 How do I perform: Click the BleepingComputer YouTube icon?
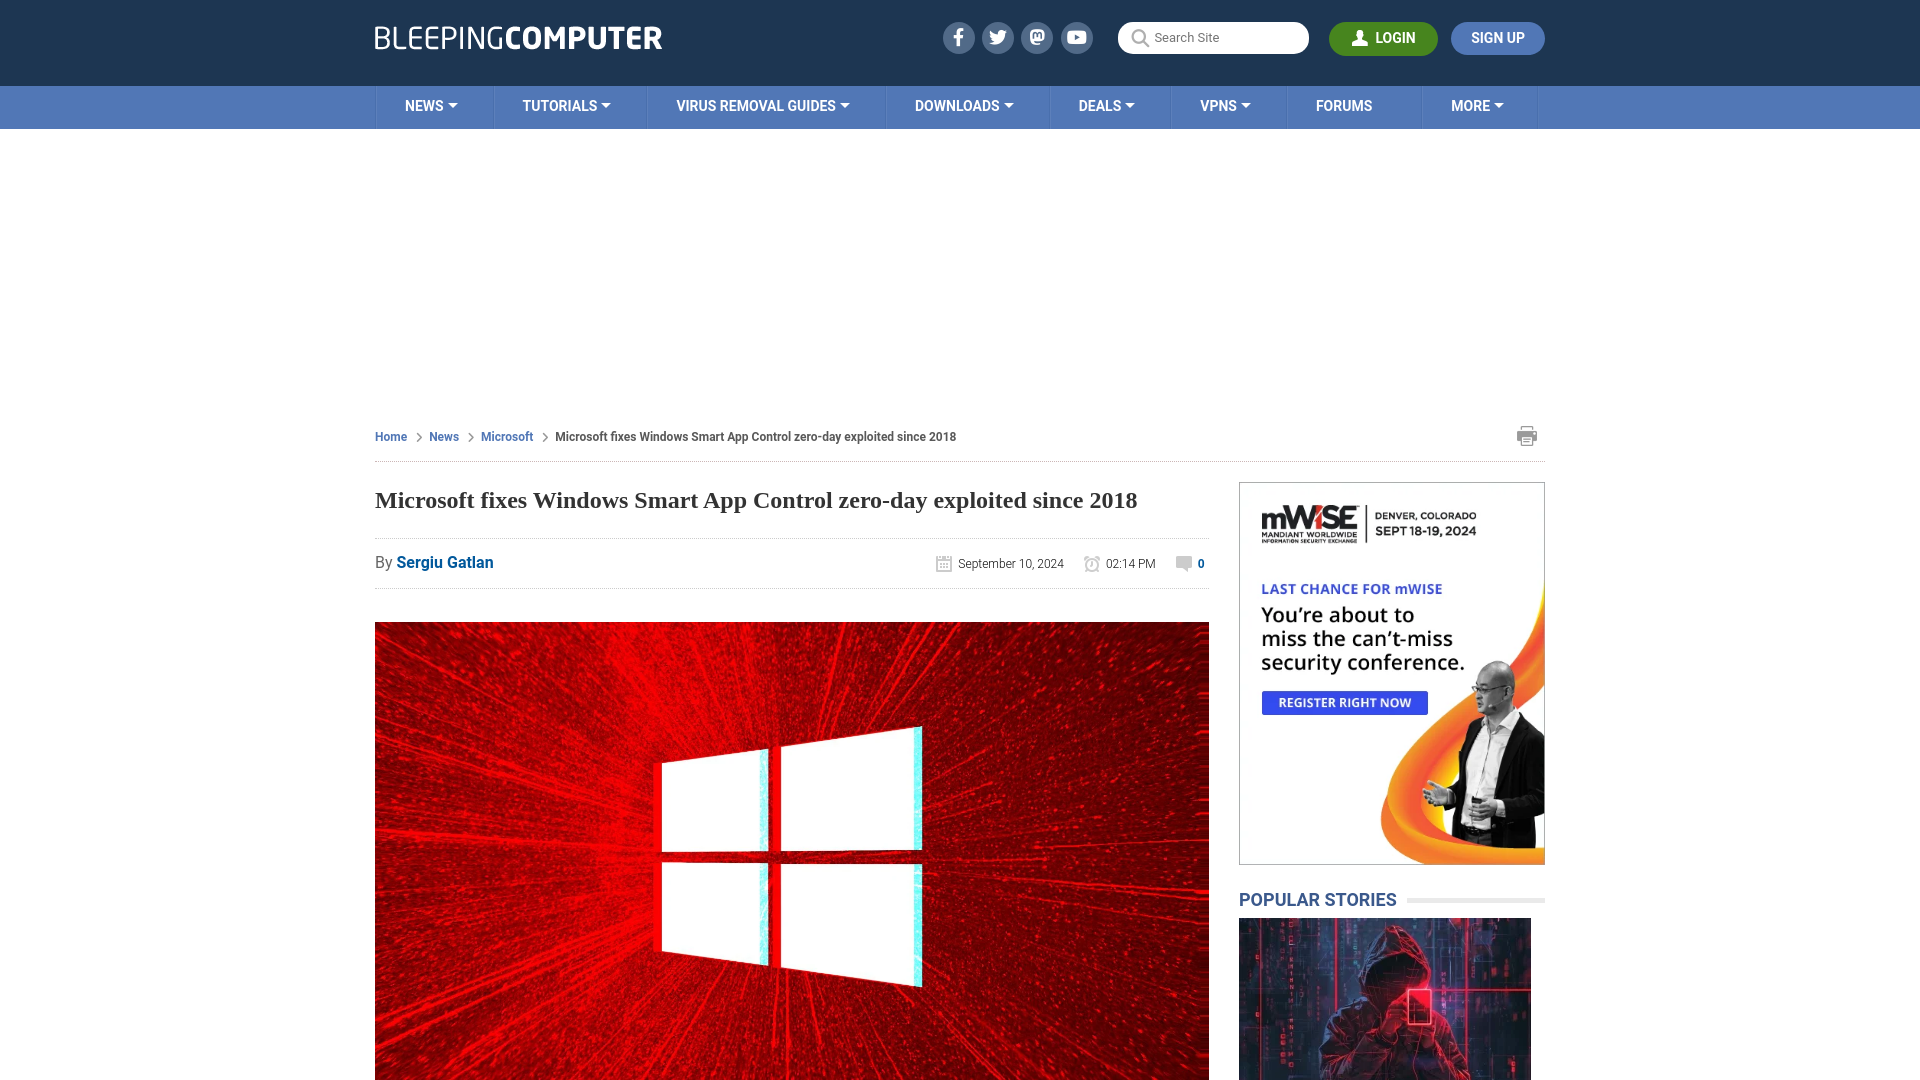pos(1077,37)
